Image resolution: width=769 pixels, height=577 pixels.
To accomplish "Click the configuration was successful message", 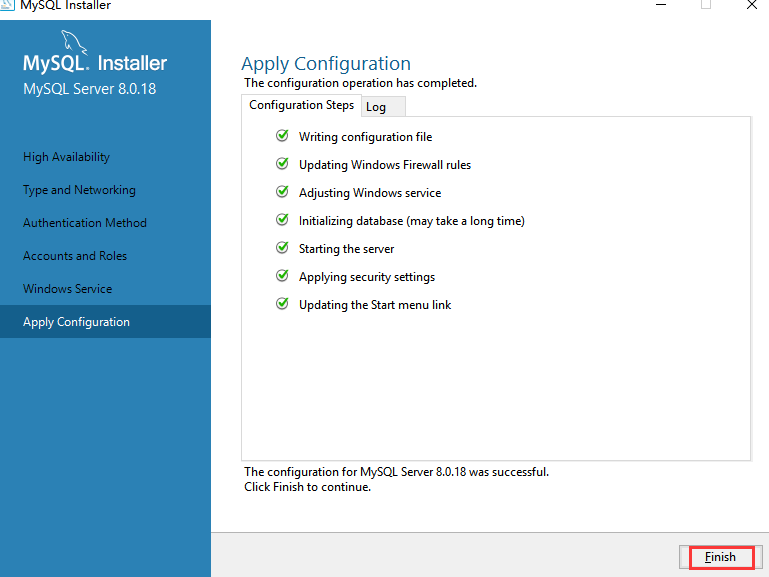I will pyautogui.click(x=396, y=472).
